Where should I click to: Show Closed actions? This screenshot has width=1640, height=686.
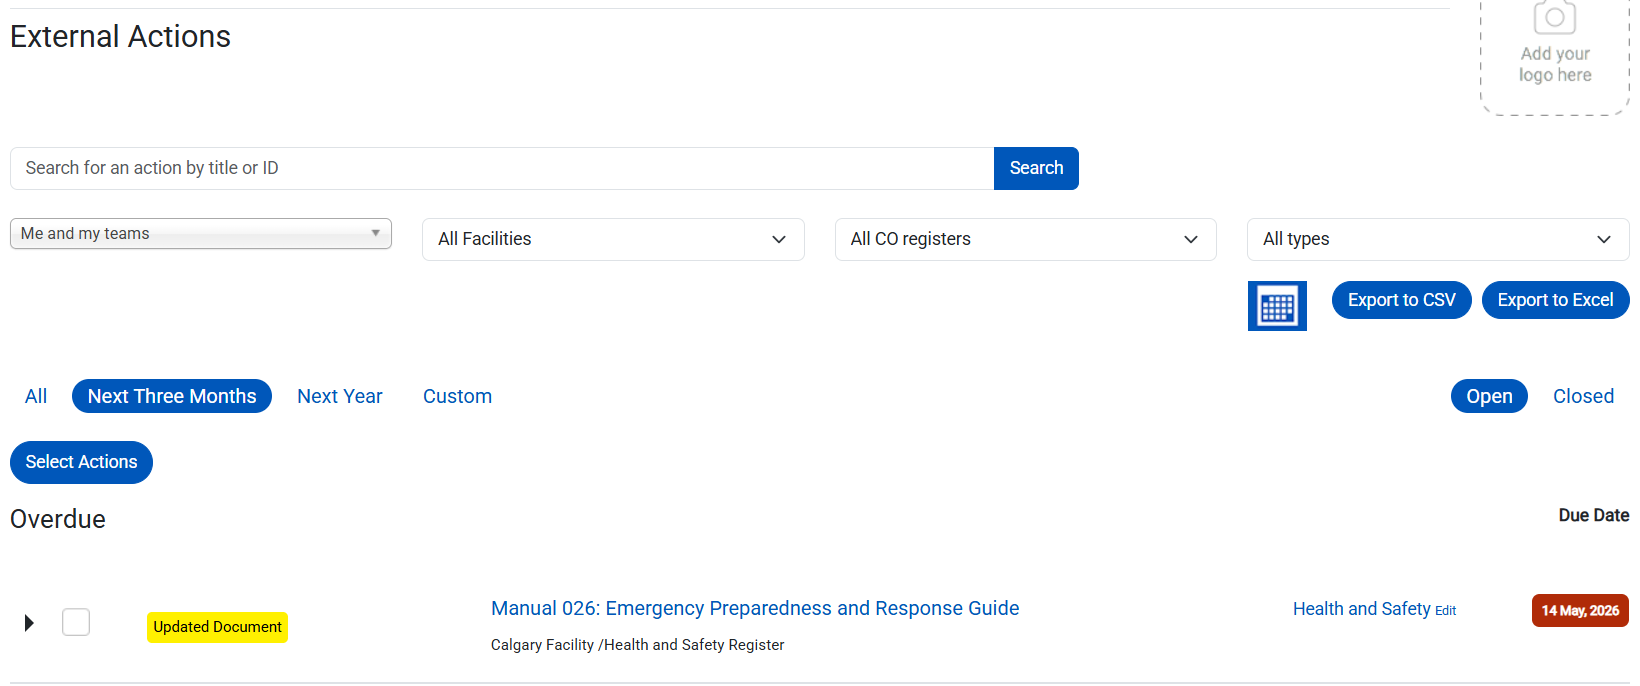tap(1583, 396)
